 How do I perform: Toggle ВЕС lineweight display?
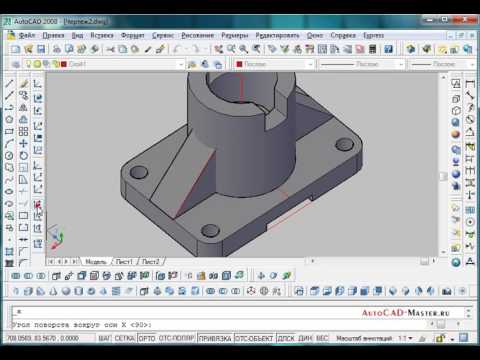pyautogui.click(x=322, y=338)
